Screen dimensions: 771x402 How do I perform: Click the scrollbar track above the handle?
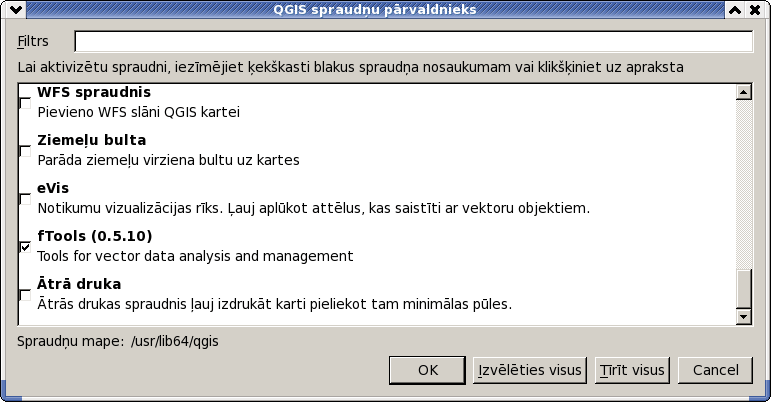coord(743,184)
